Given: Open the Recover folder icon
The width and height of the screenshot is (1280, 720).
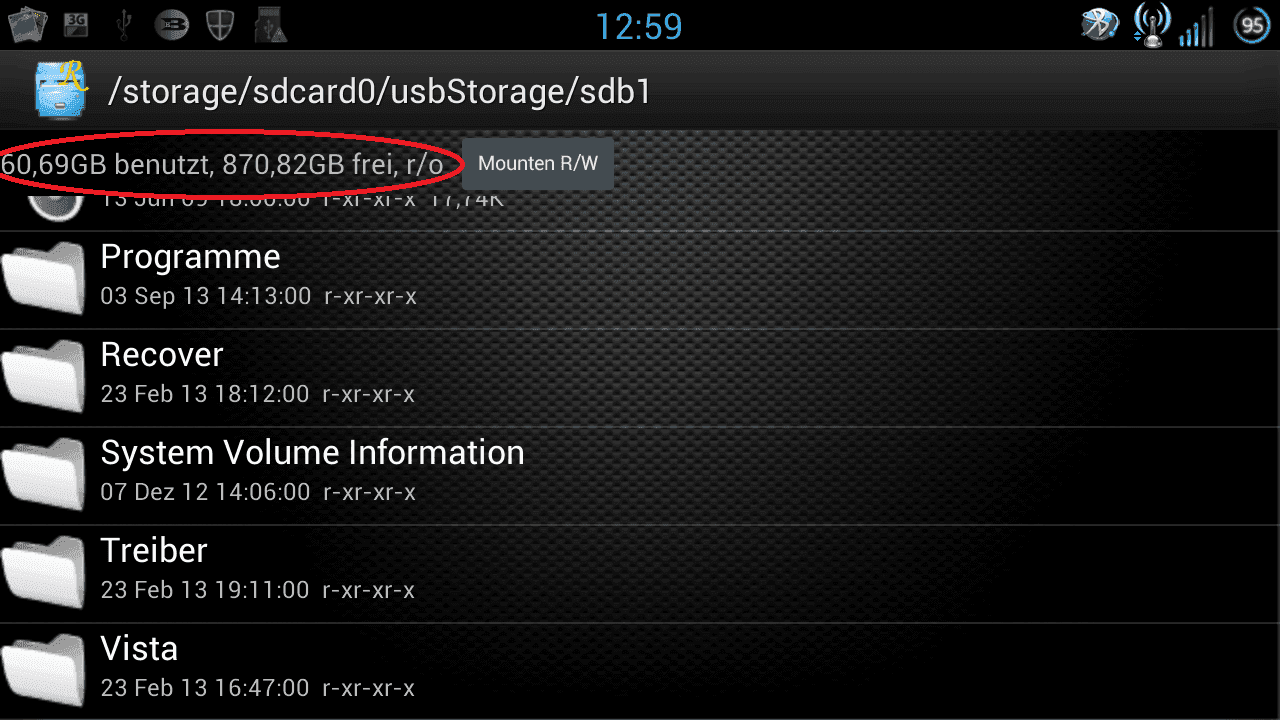Looking at the screenshot, I should (43, 377).
